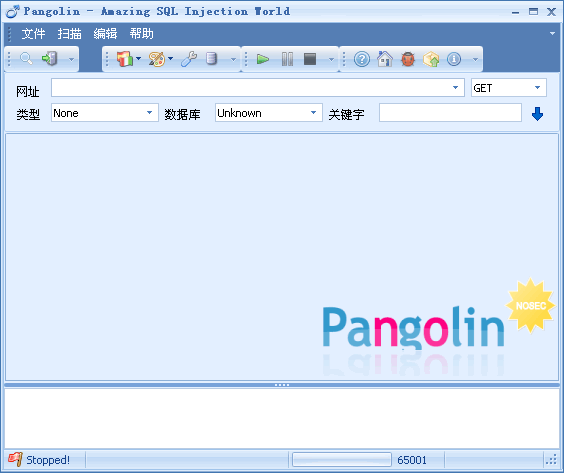Screen dimensions: 564x473
Task: Expand the 网址 URL history dropdown
Action: tap(455, 87)
